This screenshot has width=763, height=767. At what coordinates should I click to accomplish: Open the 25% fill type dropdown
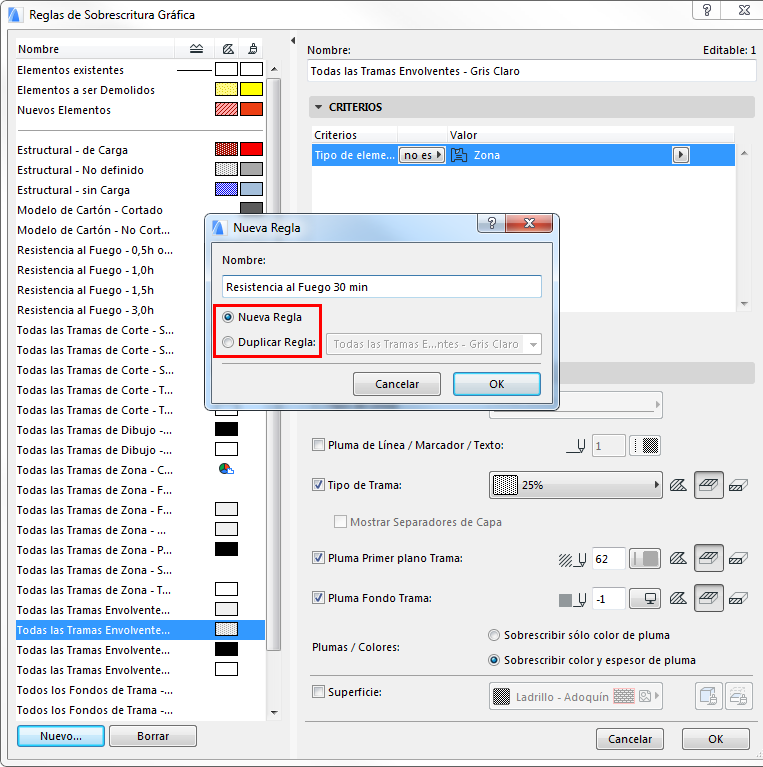click(576, 485)
